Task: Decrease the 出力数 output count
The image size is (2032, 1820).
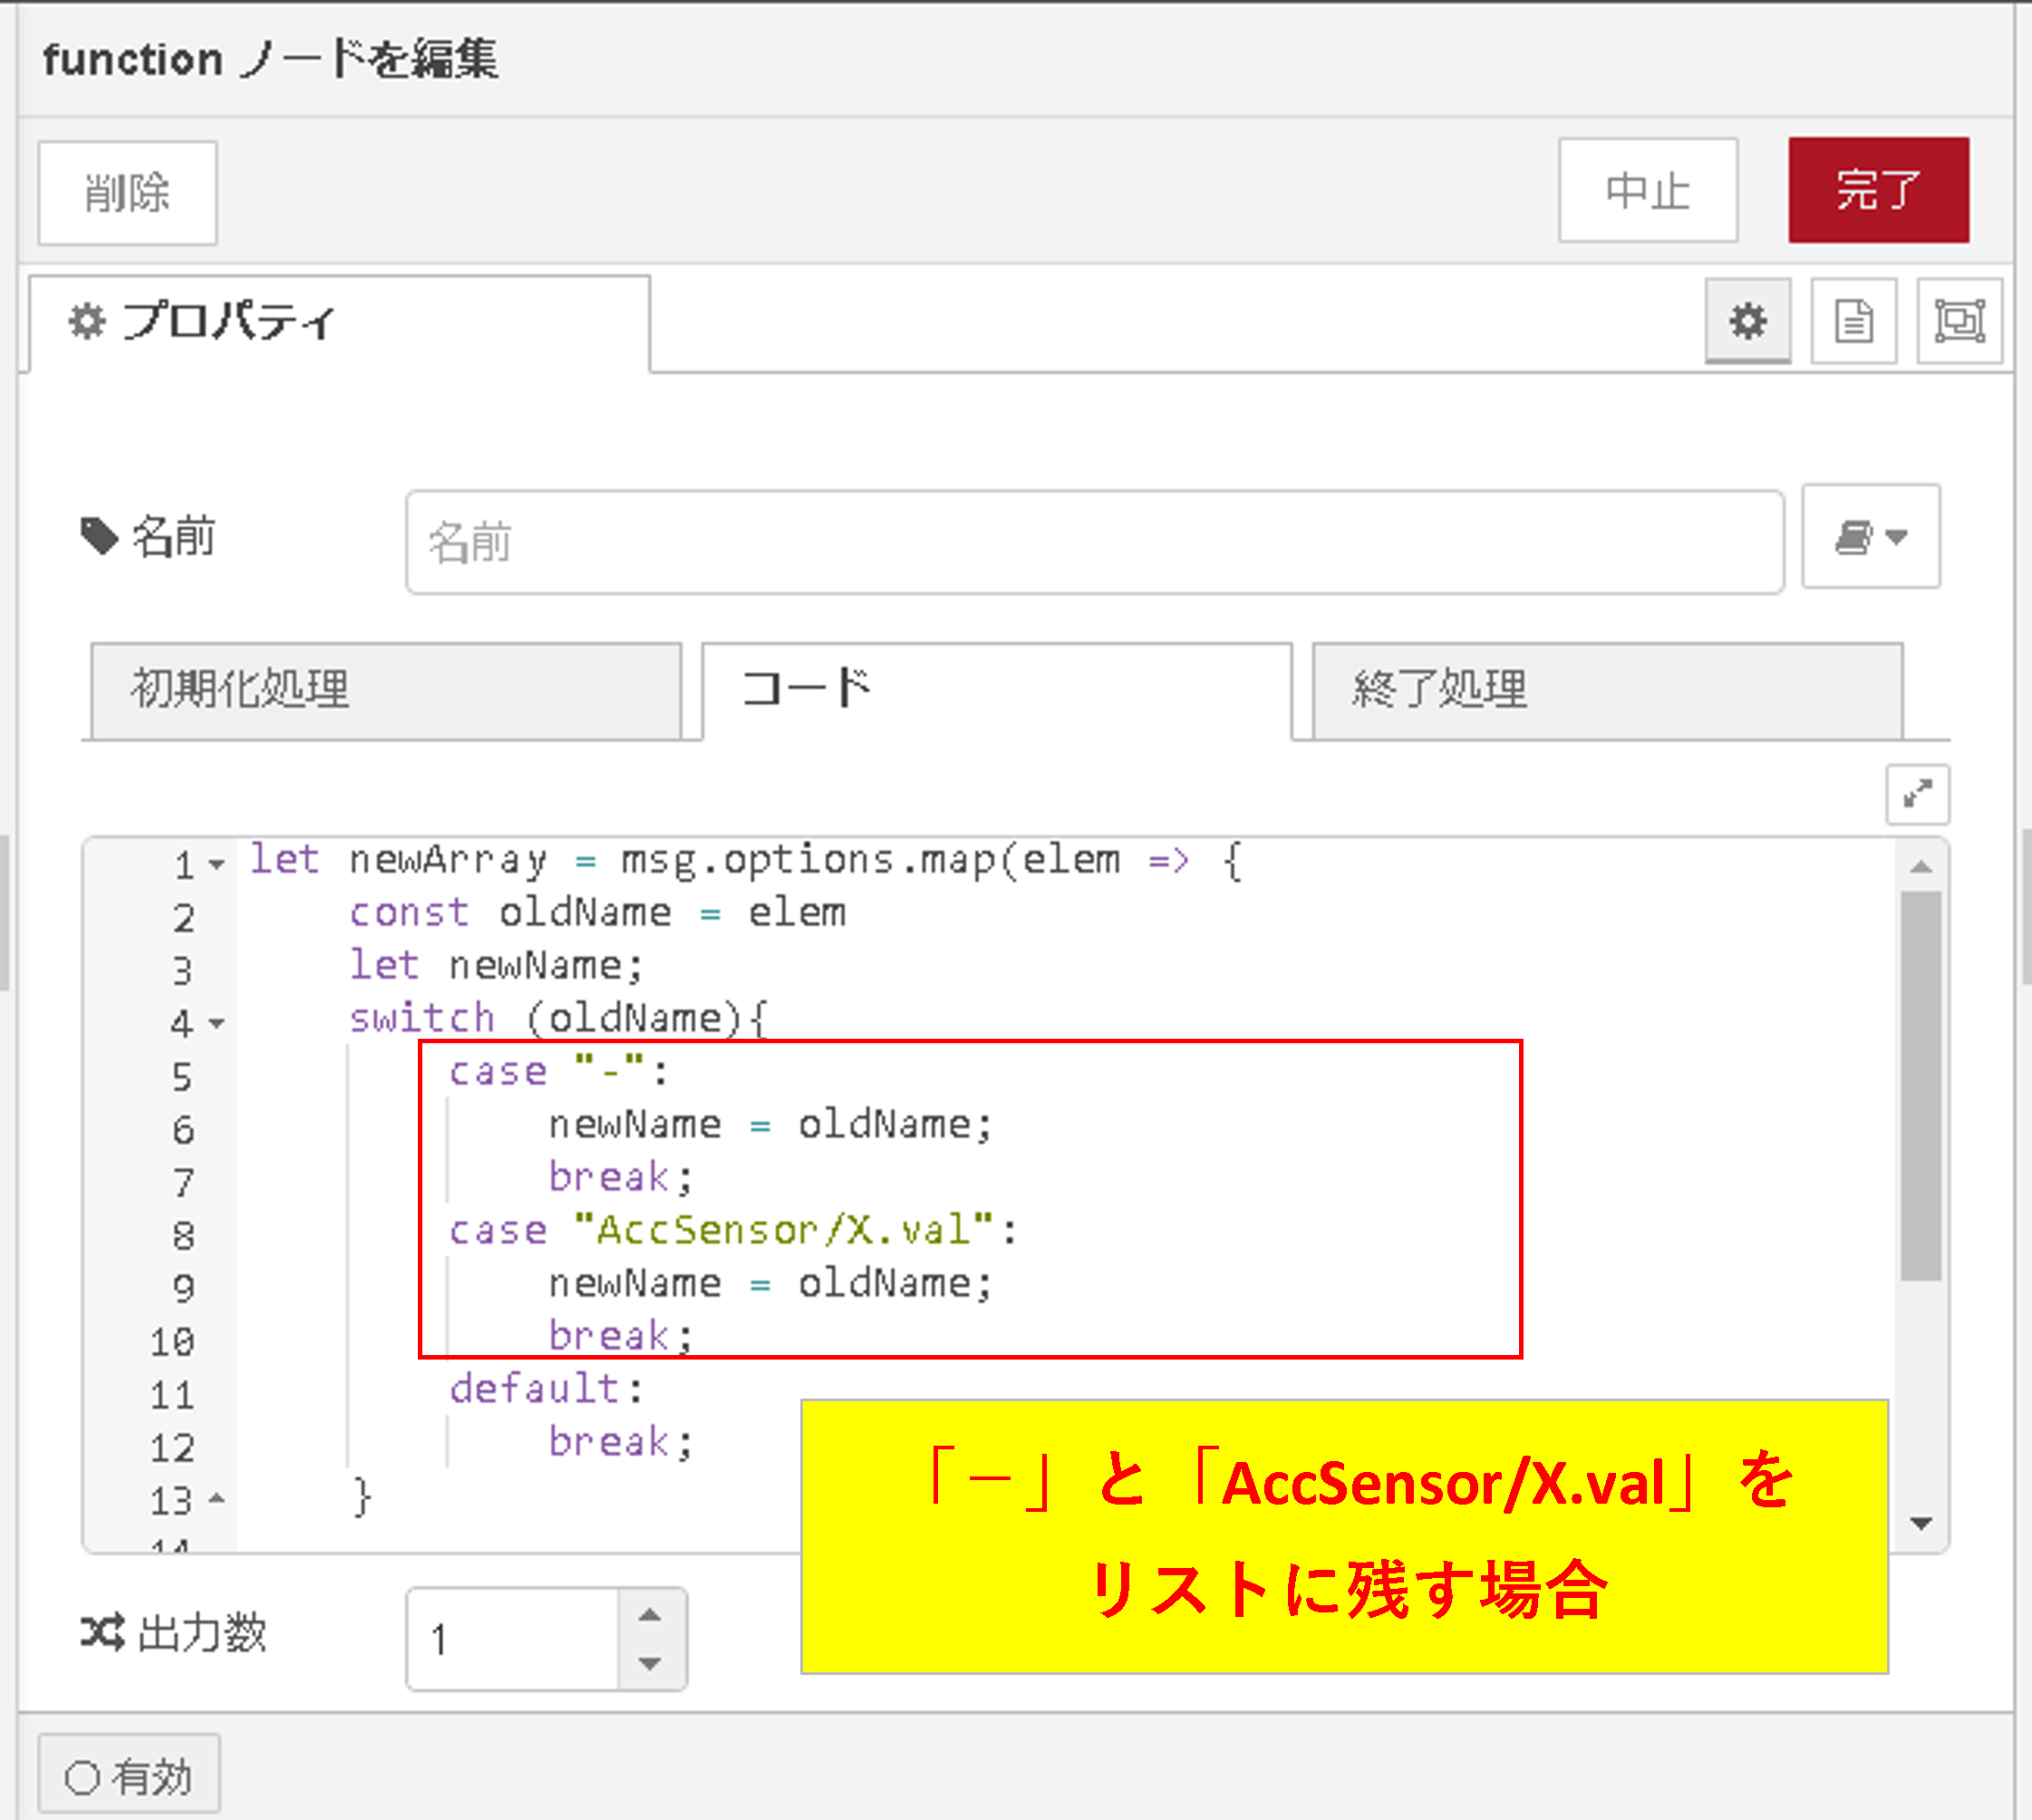Action: (650, 1664)
